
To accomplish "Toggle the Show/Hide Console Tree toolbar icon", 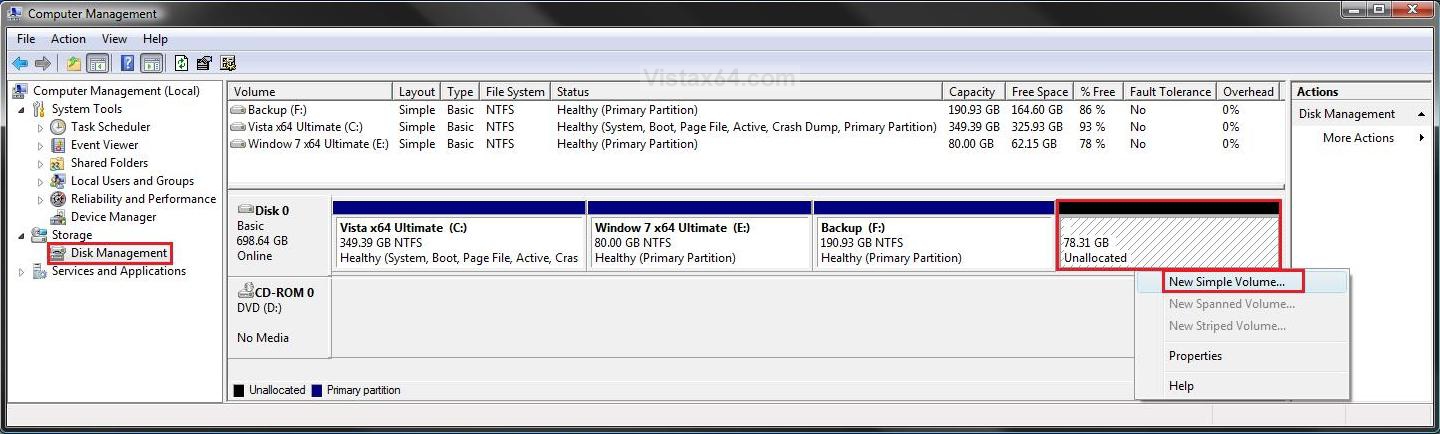I will [x=97, y=63].
